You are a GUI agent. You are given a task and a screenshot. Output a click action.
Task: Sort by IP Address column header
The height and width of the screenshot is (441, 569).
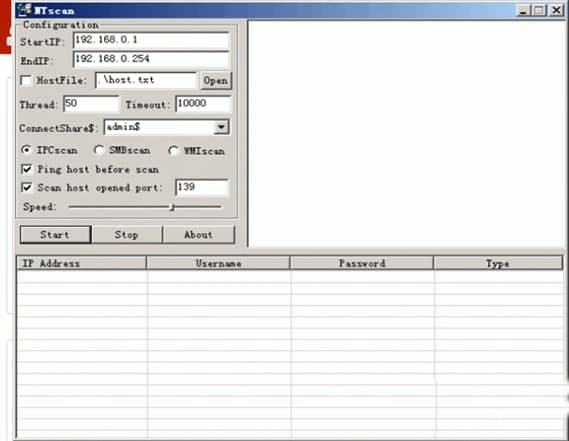82,263
